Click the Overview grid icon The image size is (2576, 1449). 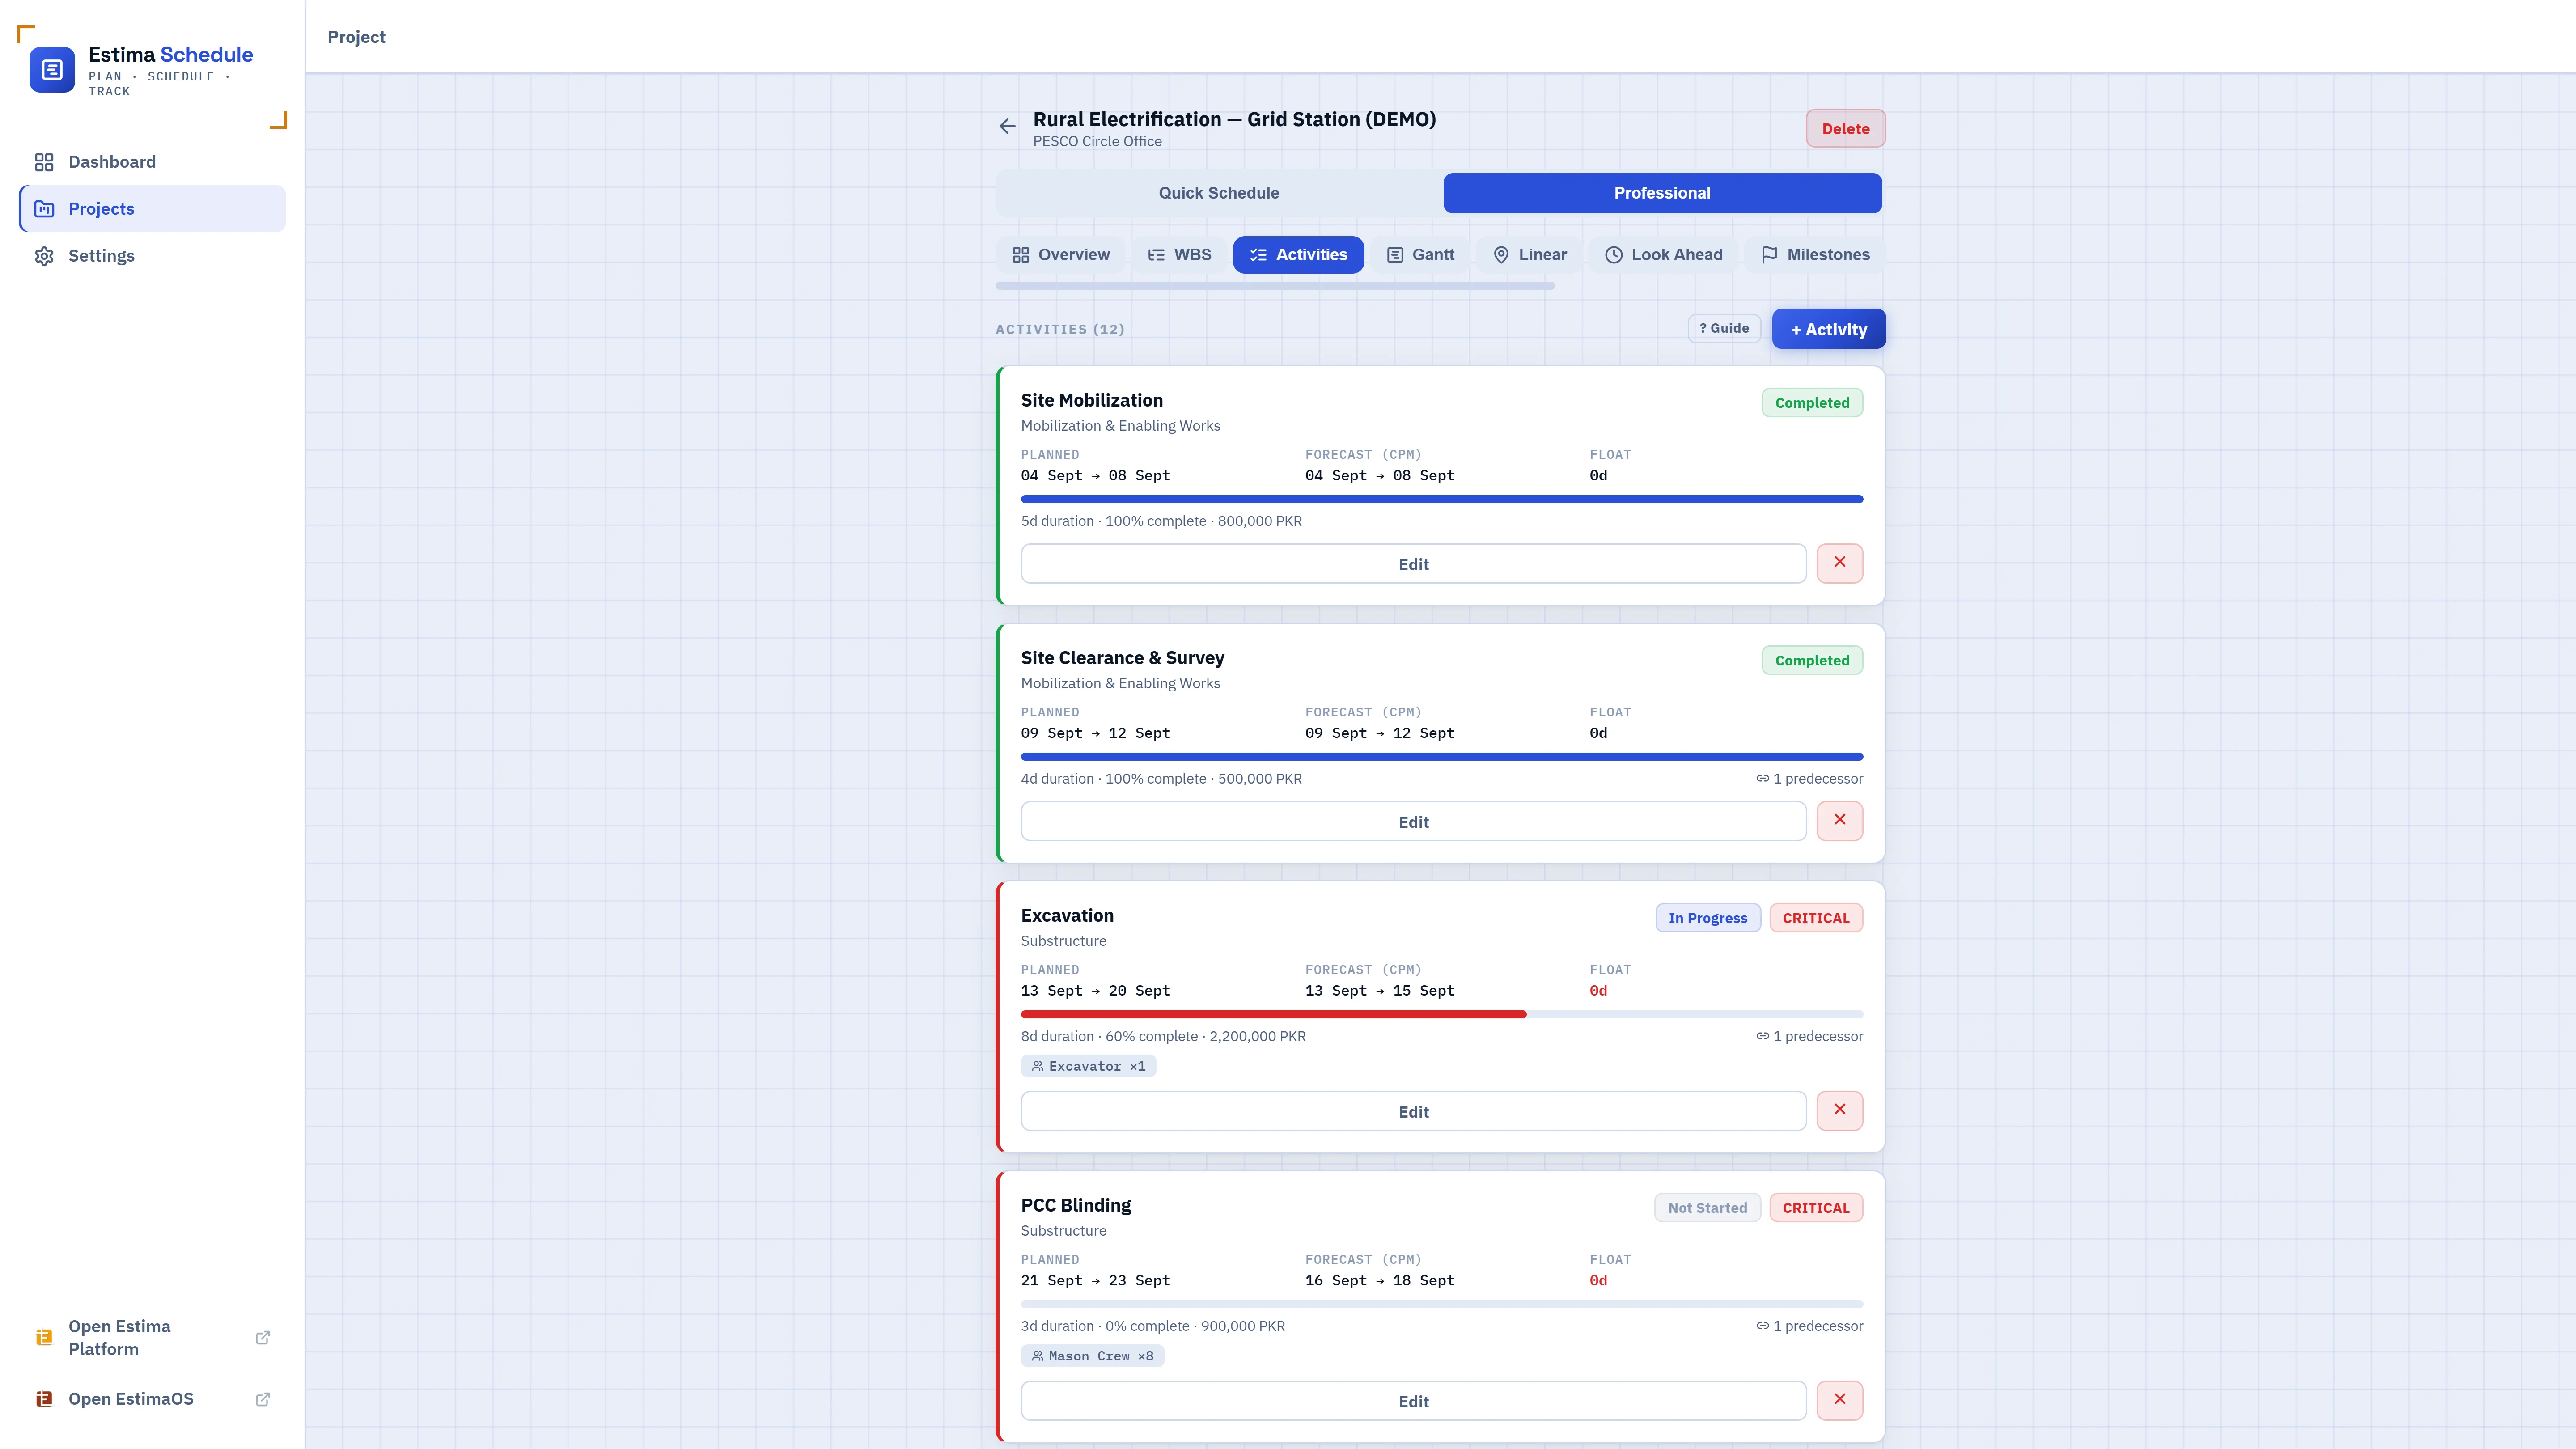(x=1020, y=255)
